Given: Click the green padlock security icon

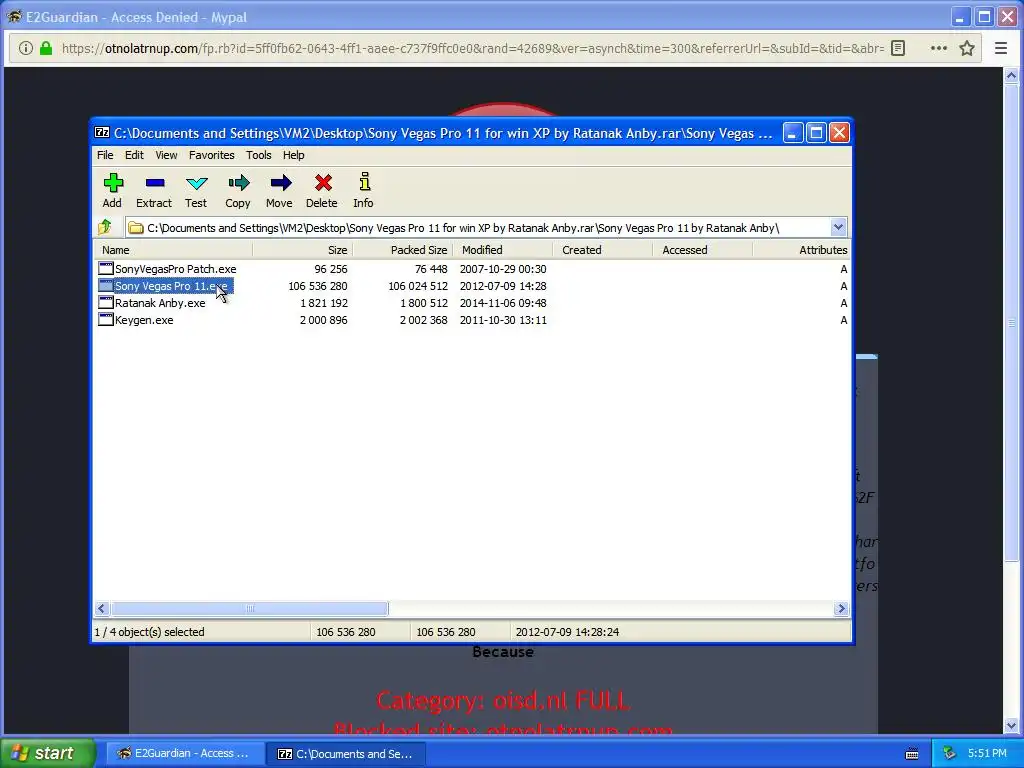Looking at the screenshot, I should [x=46, y=48].
